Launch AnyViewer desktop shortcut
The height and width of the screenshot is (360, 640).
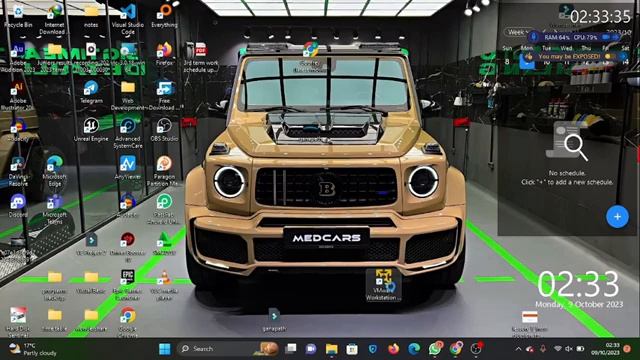coord(128,168)
